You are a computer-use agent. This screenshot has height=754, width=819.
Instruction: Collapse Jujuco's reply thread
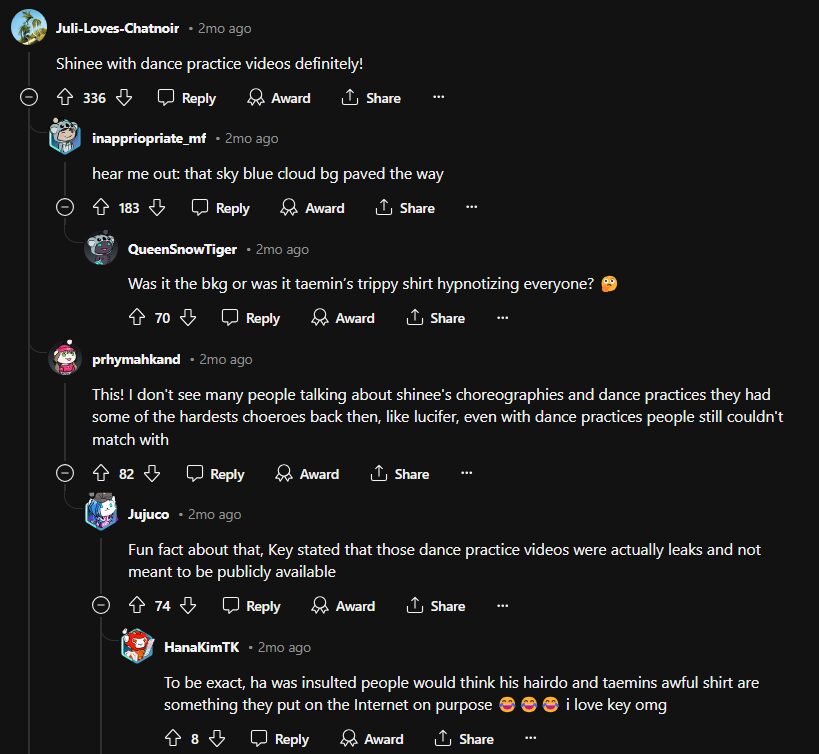tap(101, 605)
